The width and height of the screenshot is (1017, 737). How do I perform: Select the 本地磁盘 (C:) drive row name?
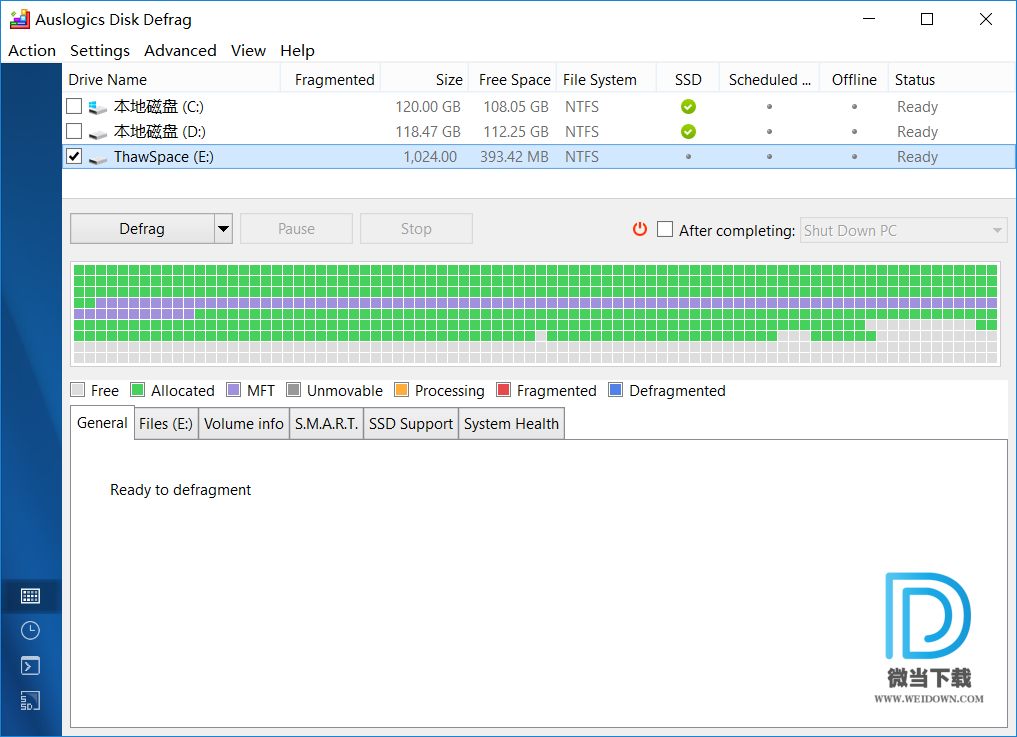click(x=159, y=106)
